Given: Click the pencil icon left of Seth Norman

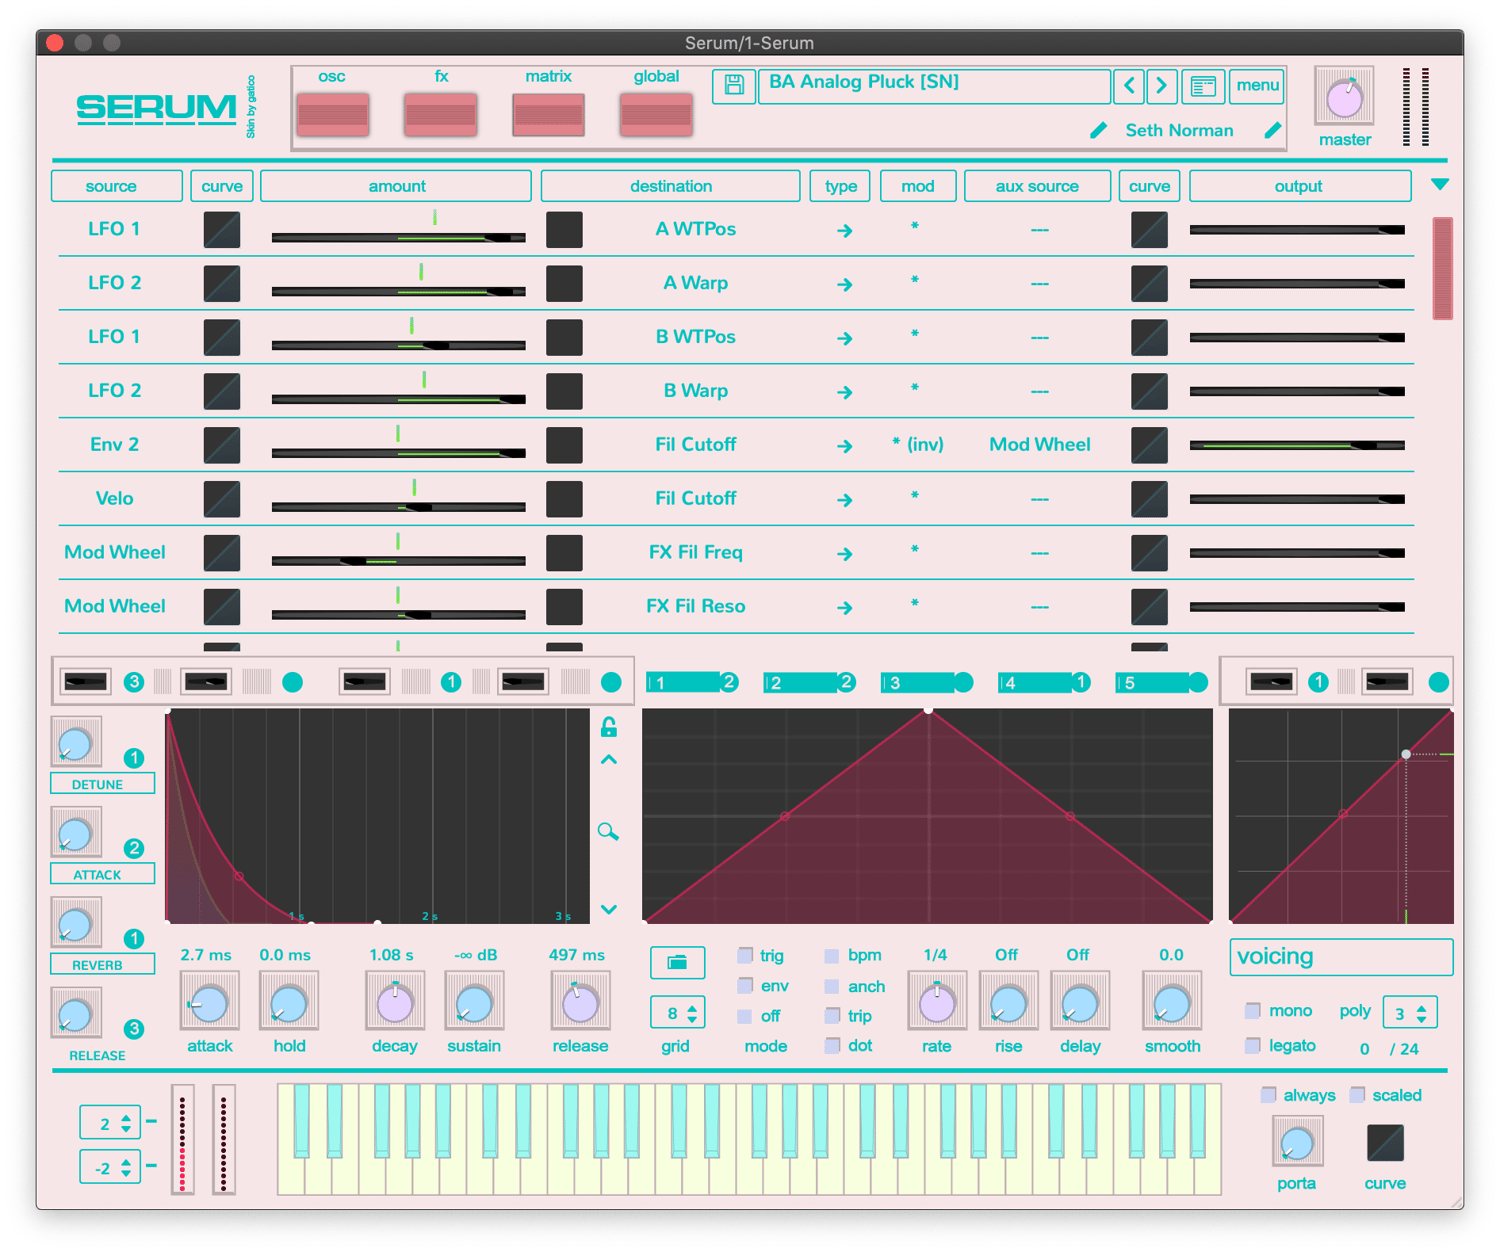Looking at the screenshot, I should point(1098,130).
